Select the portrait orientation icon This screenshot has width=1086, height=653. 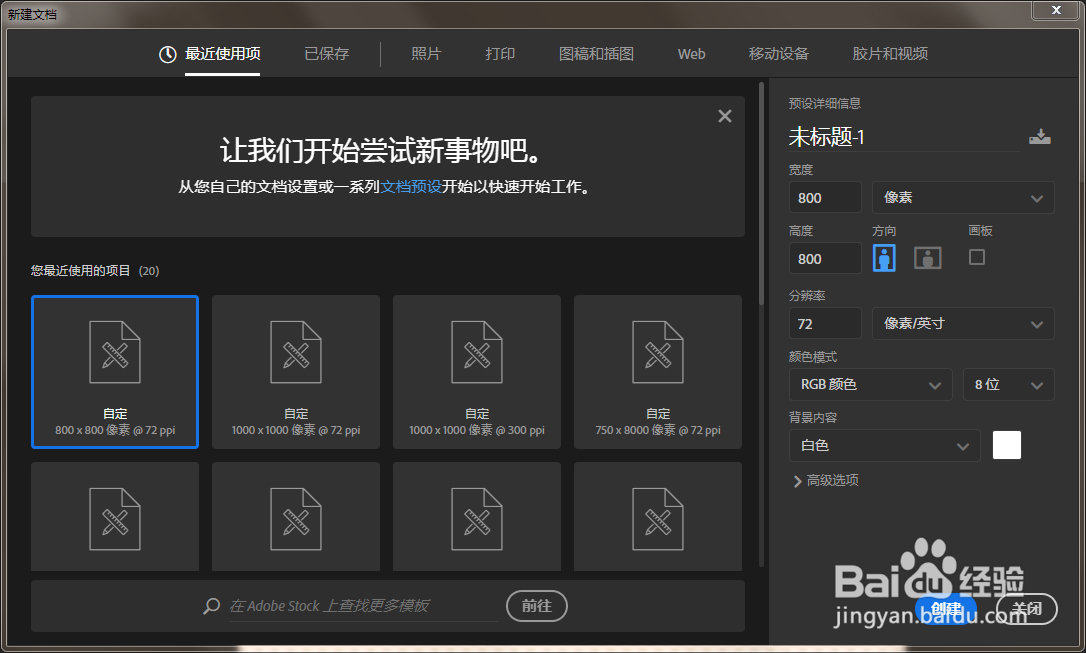(884, 257)
